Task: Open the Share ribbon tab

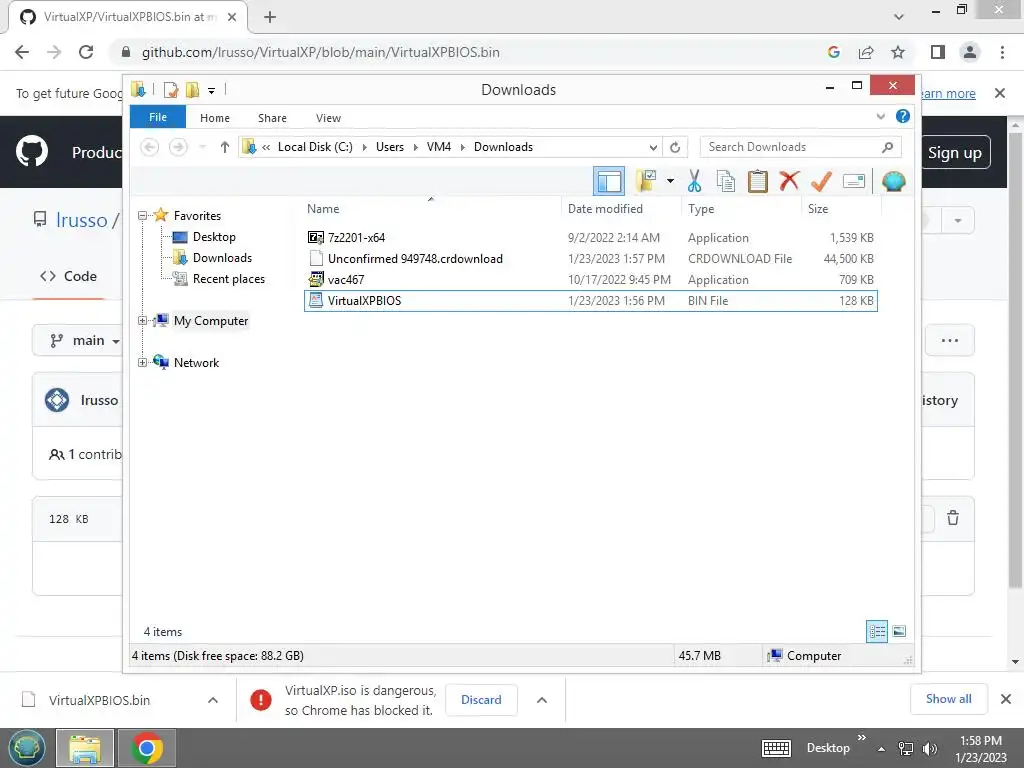Action: 272,118
